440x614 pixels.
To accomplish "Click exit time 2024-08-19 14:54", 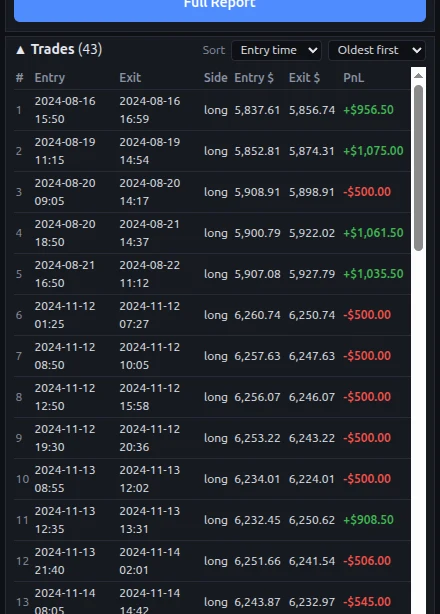I will 150,151.
